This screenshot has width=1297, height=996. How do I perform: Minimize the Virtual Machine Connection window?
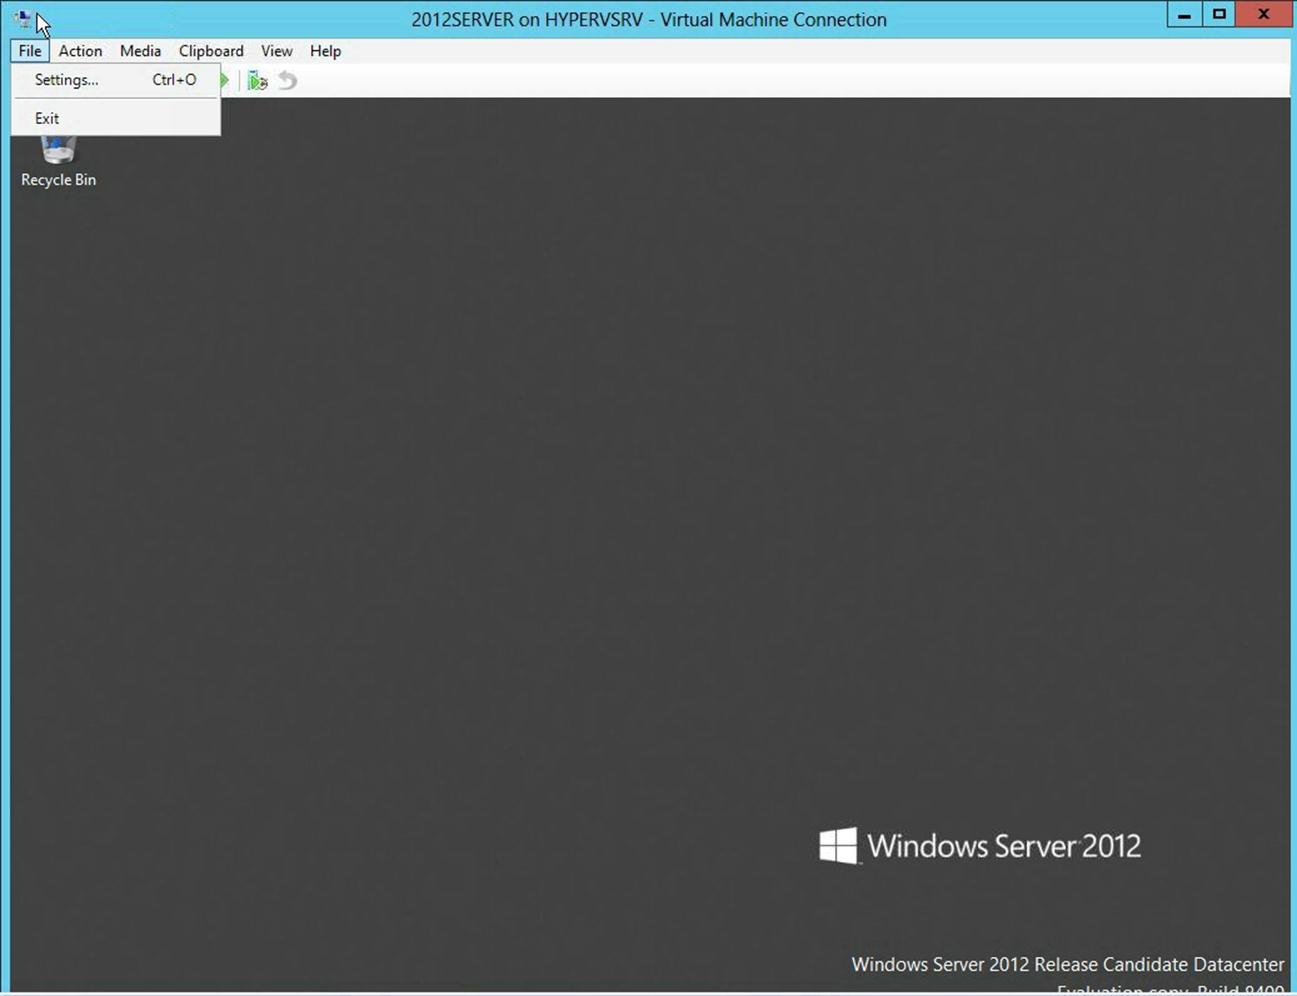tap(1184, 15)
